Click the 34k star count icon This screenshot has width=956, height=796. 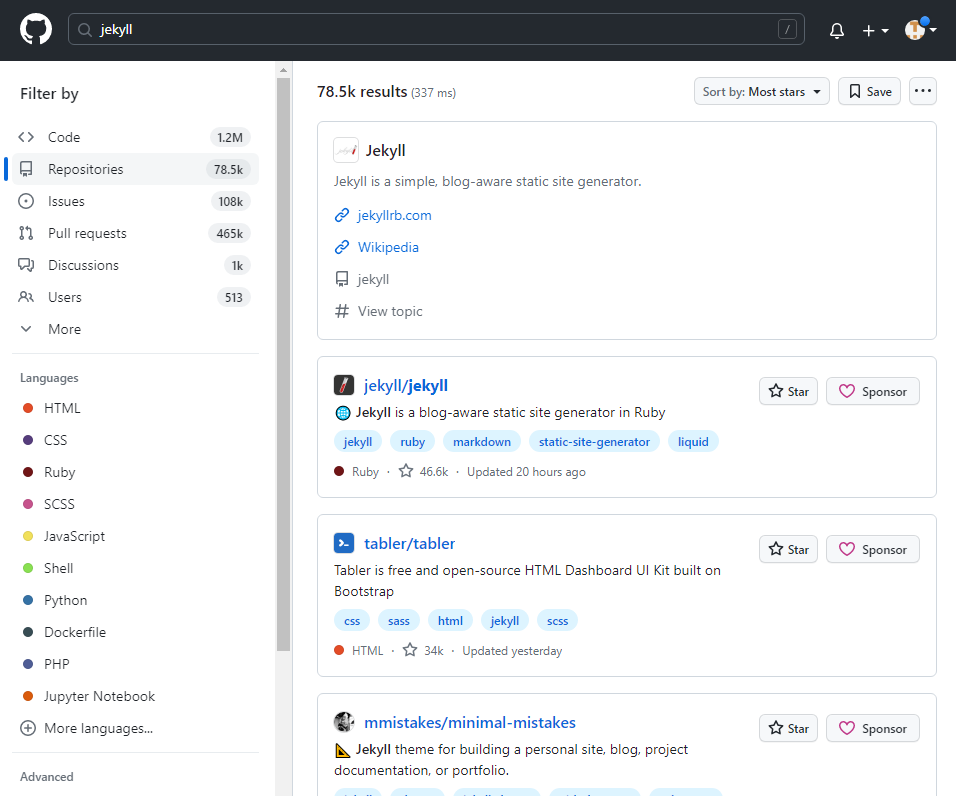coord(410,650)
